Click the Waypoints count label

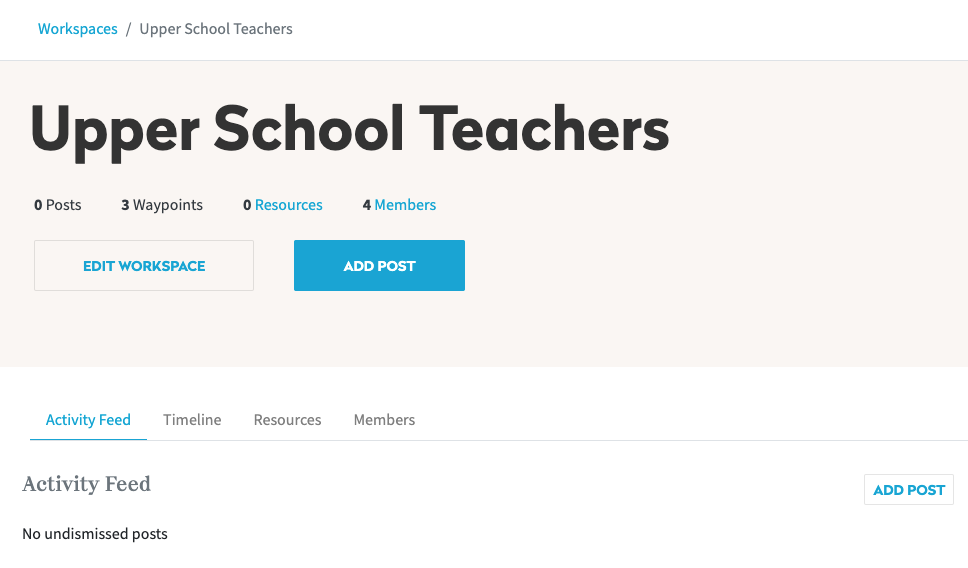(x=162, y=205)
